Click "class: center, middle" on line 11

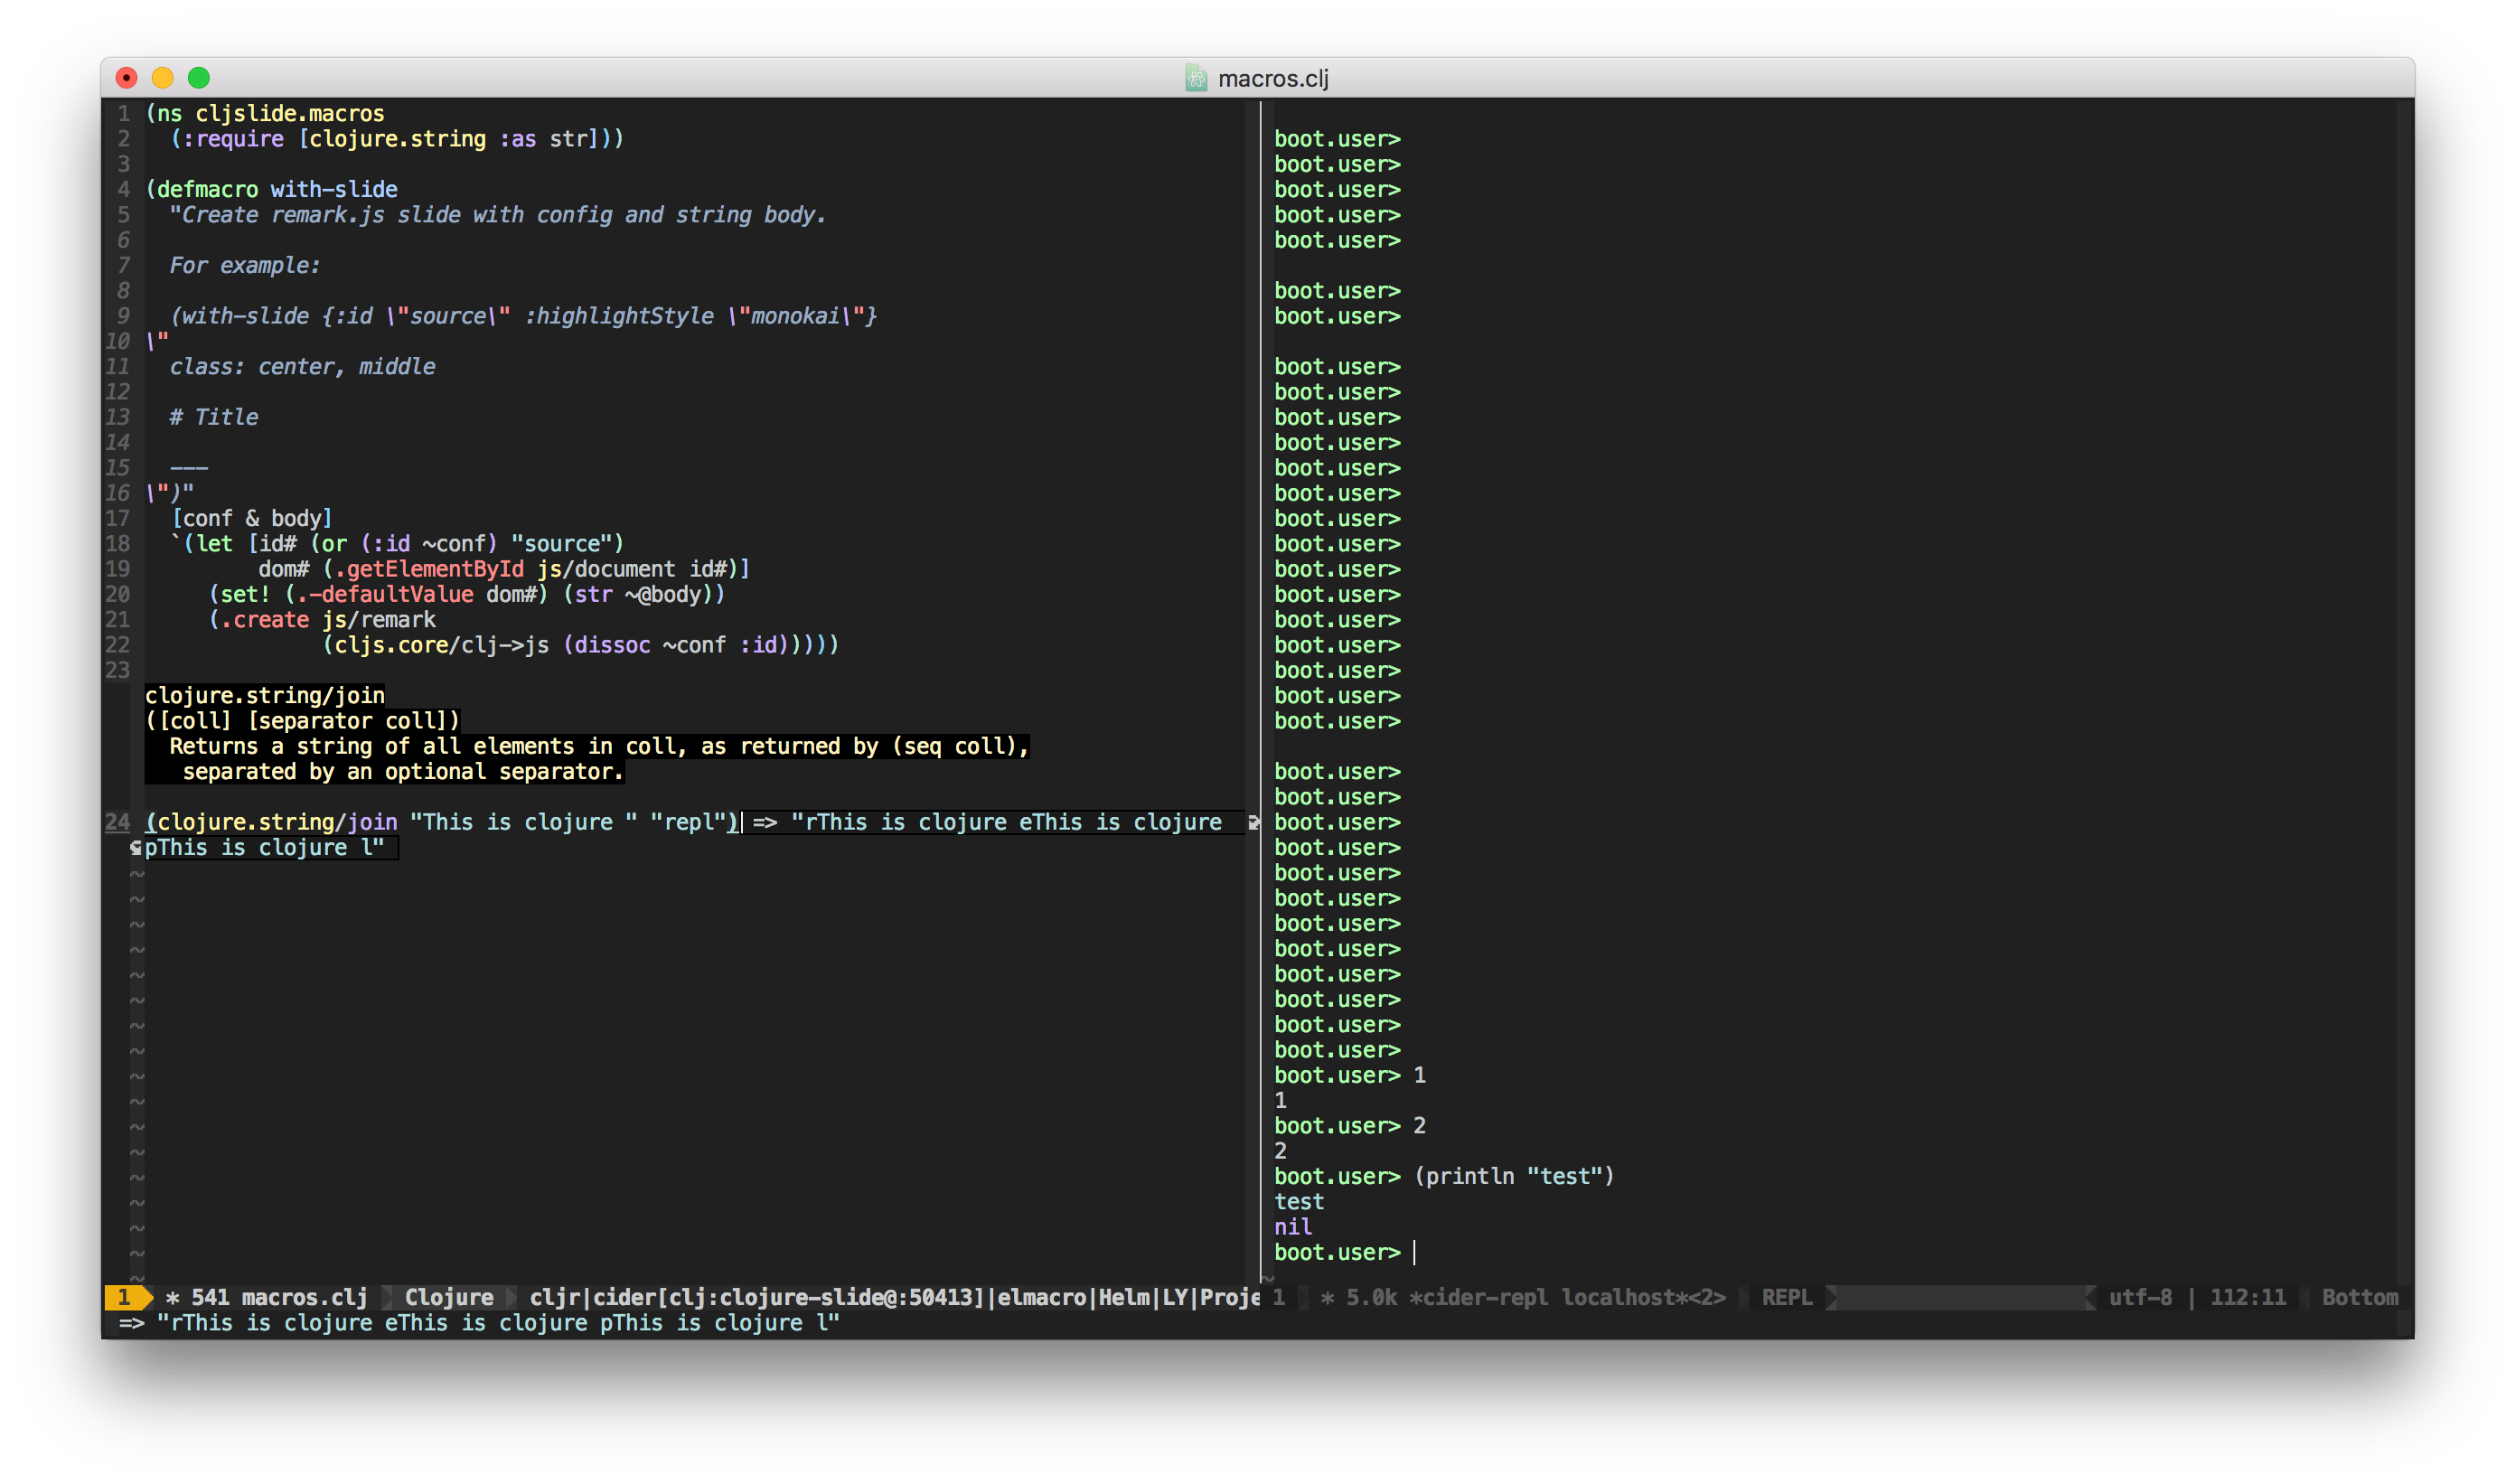tap(302, 366)
